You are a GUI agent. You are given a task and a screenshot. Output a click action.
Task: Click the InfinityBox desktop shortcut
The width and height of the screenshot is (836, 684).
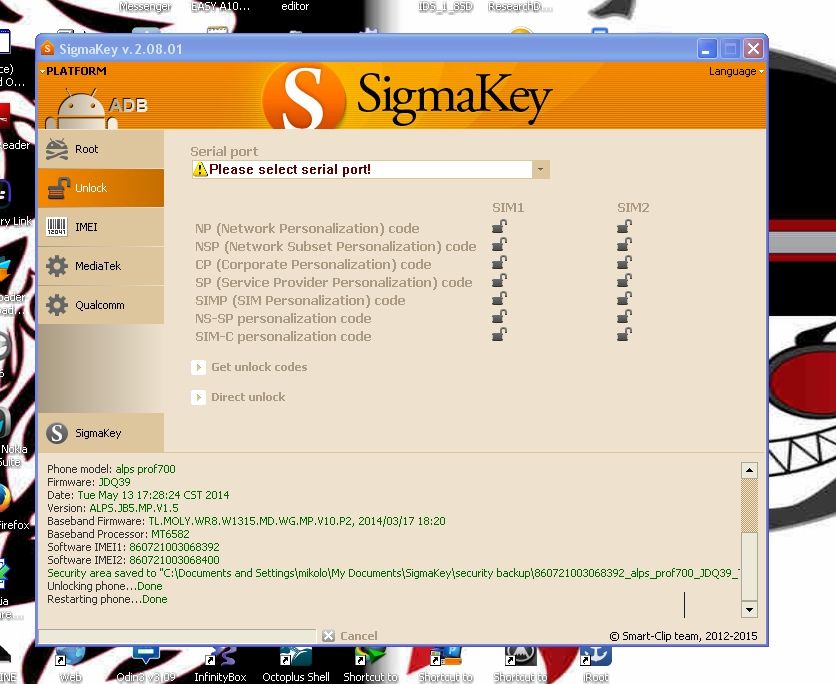click(x=220, y=665)
